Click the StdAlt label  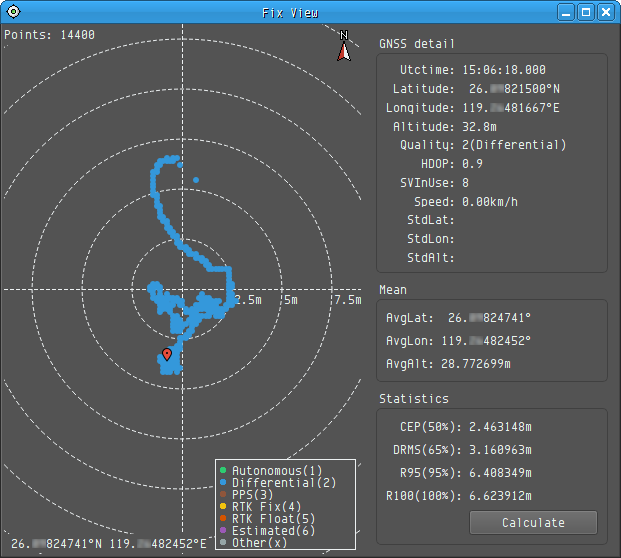[431, 258]
